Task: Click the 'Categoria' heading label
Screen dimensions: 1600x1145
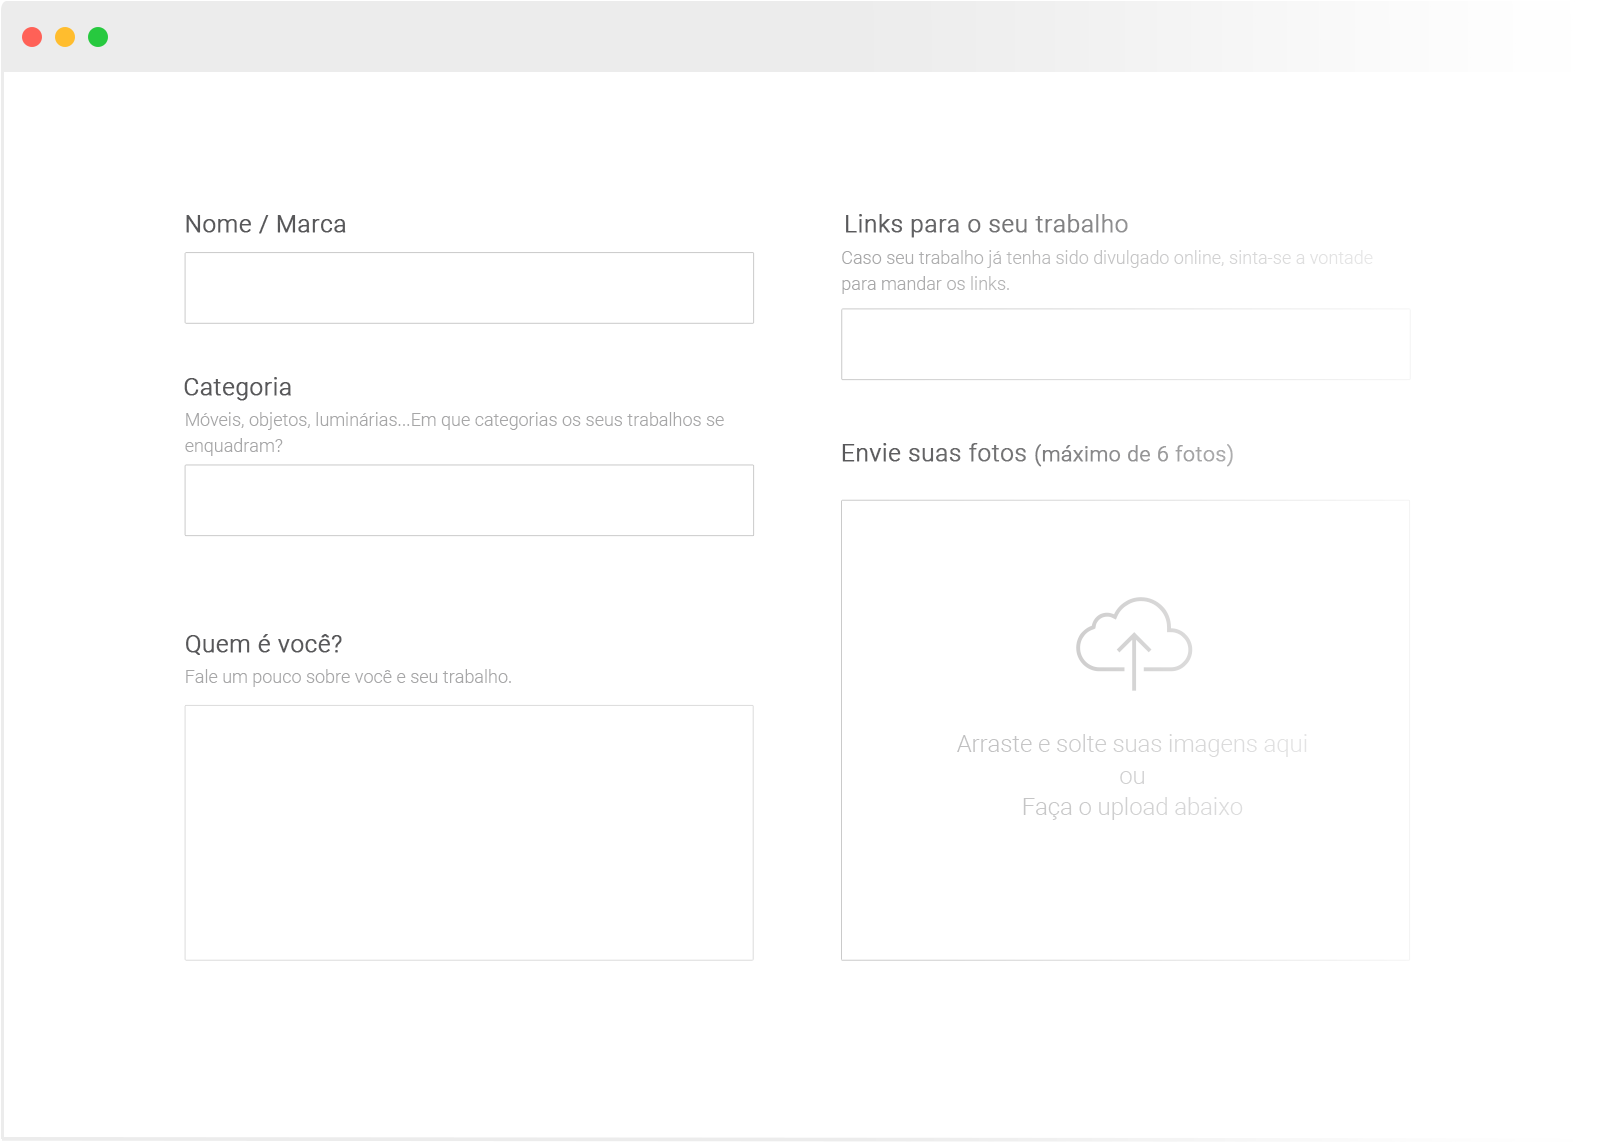Action: 238,387
